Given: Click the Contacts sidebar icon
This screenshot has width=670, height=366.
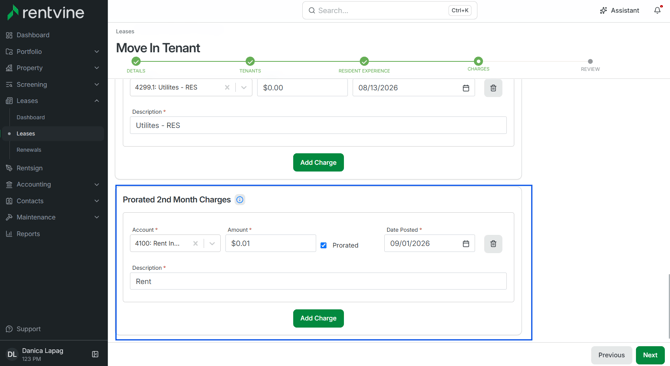Looking at the screenshot, I should (9, 201).
